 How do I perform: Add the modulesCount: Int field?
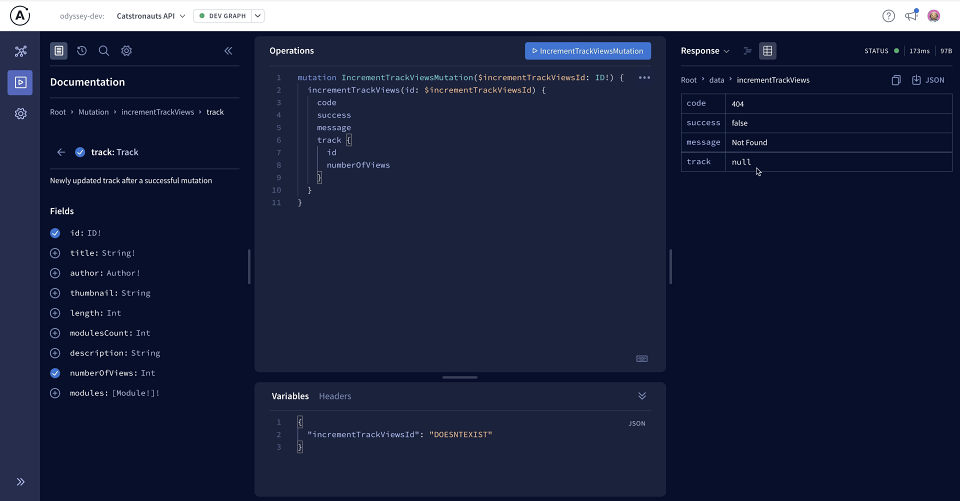55,333
